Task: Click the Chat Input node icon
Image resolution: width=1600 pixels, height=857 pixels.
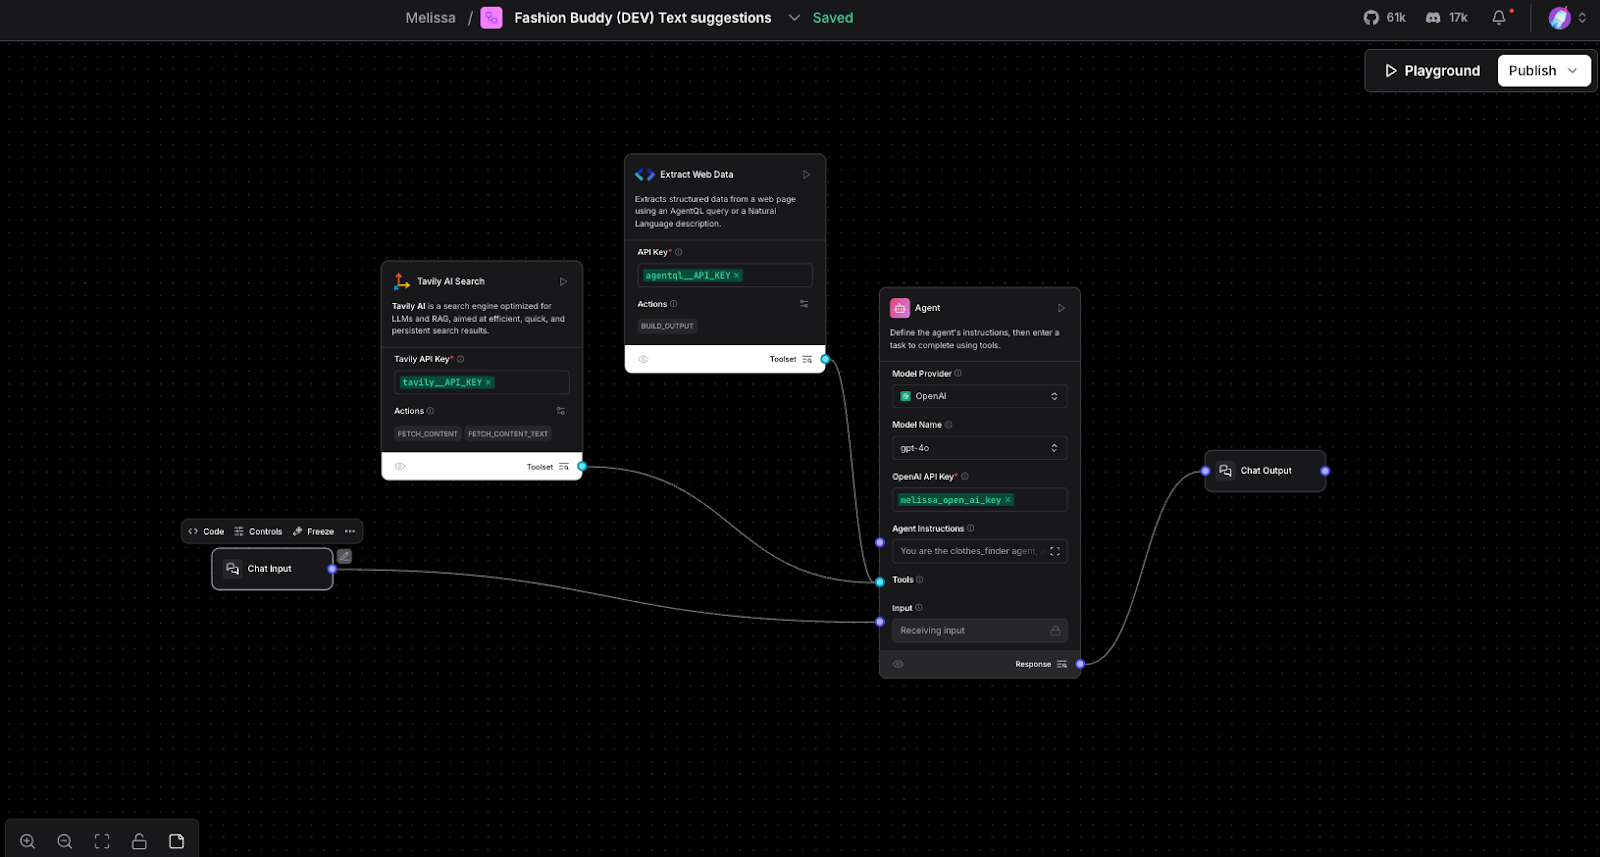Action: (232, 568)
